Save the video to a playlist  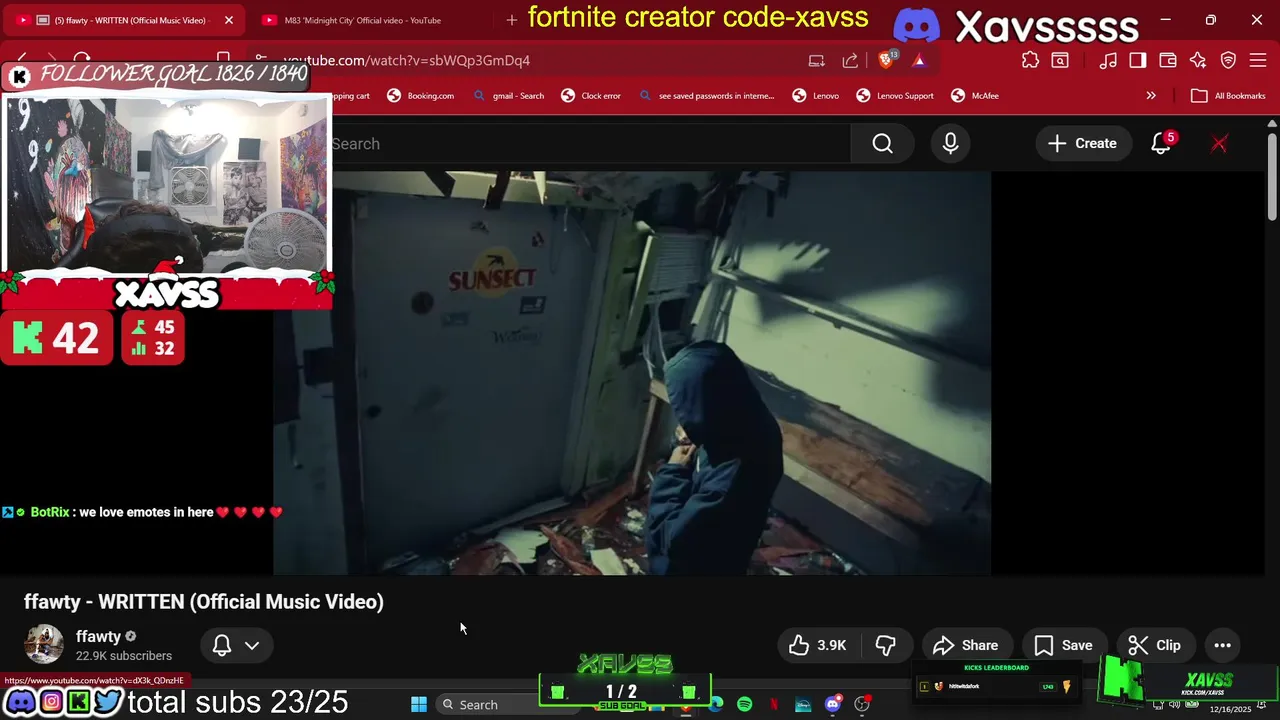coord(1064,645)
